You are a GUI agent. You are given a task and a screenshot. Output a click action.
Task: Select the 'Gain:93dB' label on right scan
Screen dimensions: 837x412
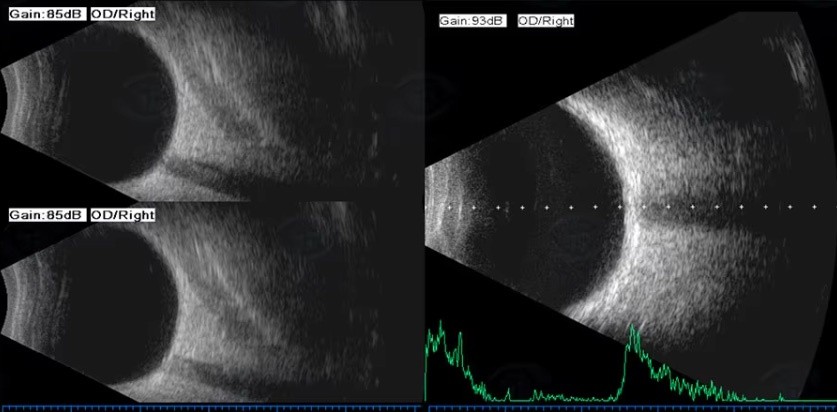point(472,21)
